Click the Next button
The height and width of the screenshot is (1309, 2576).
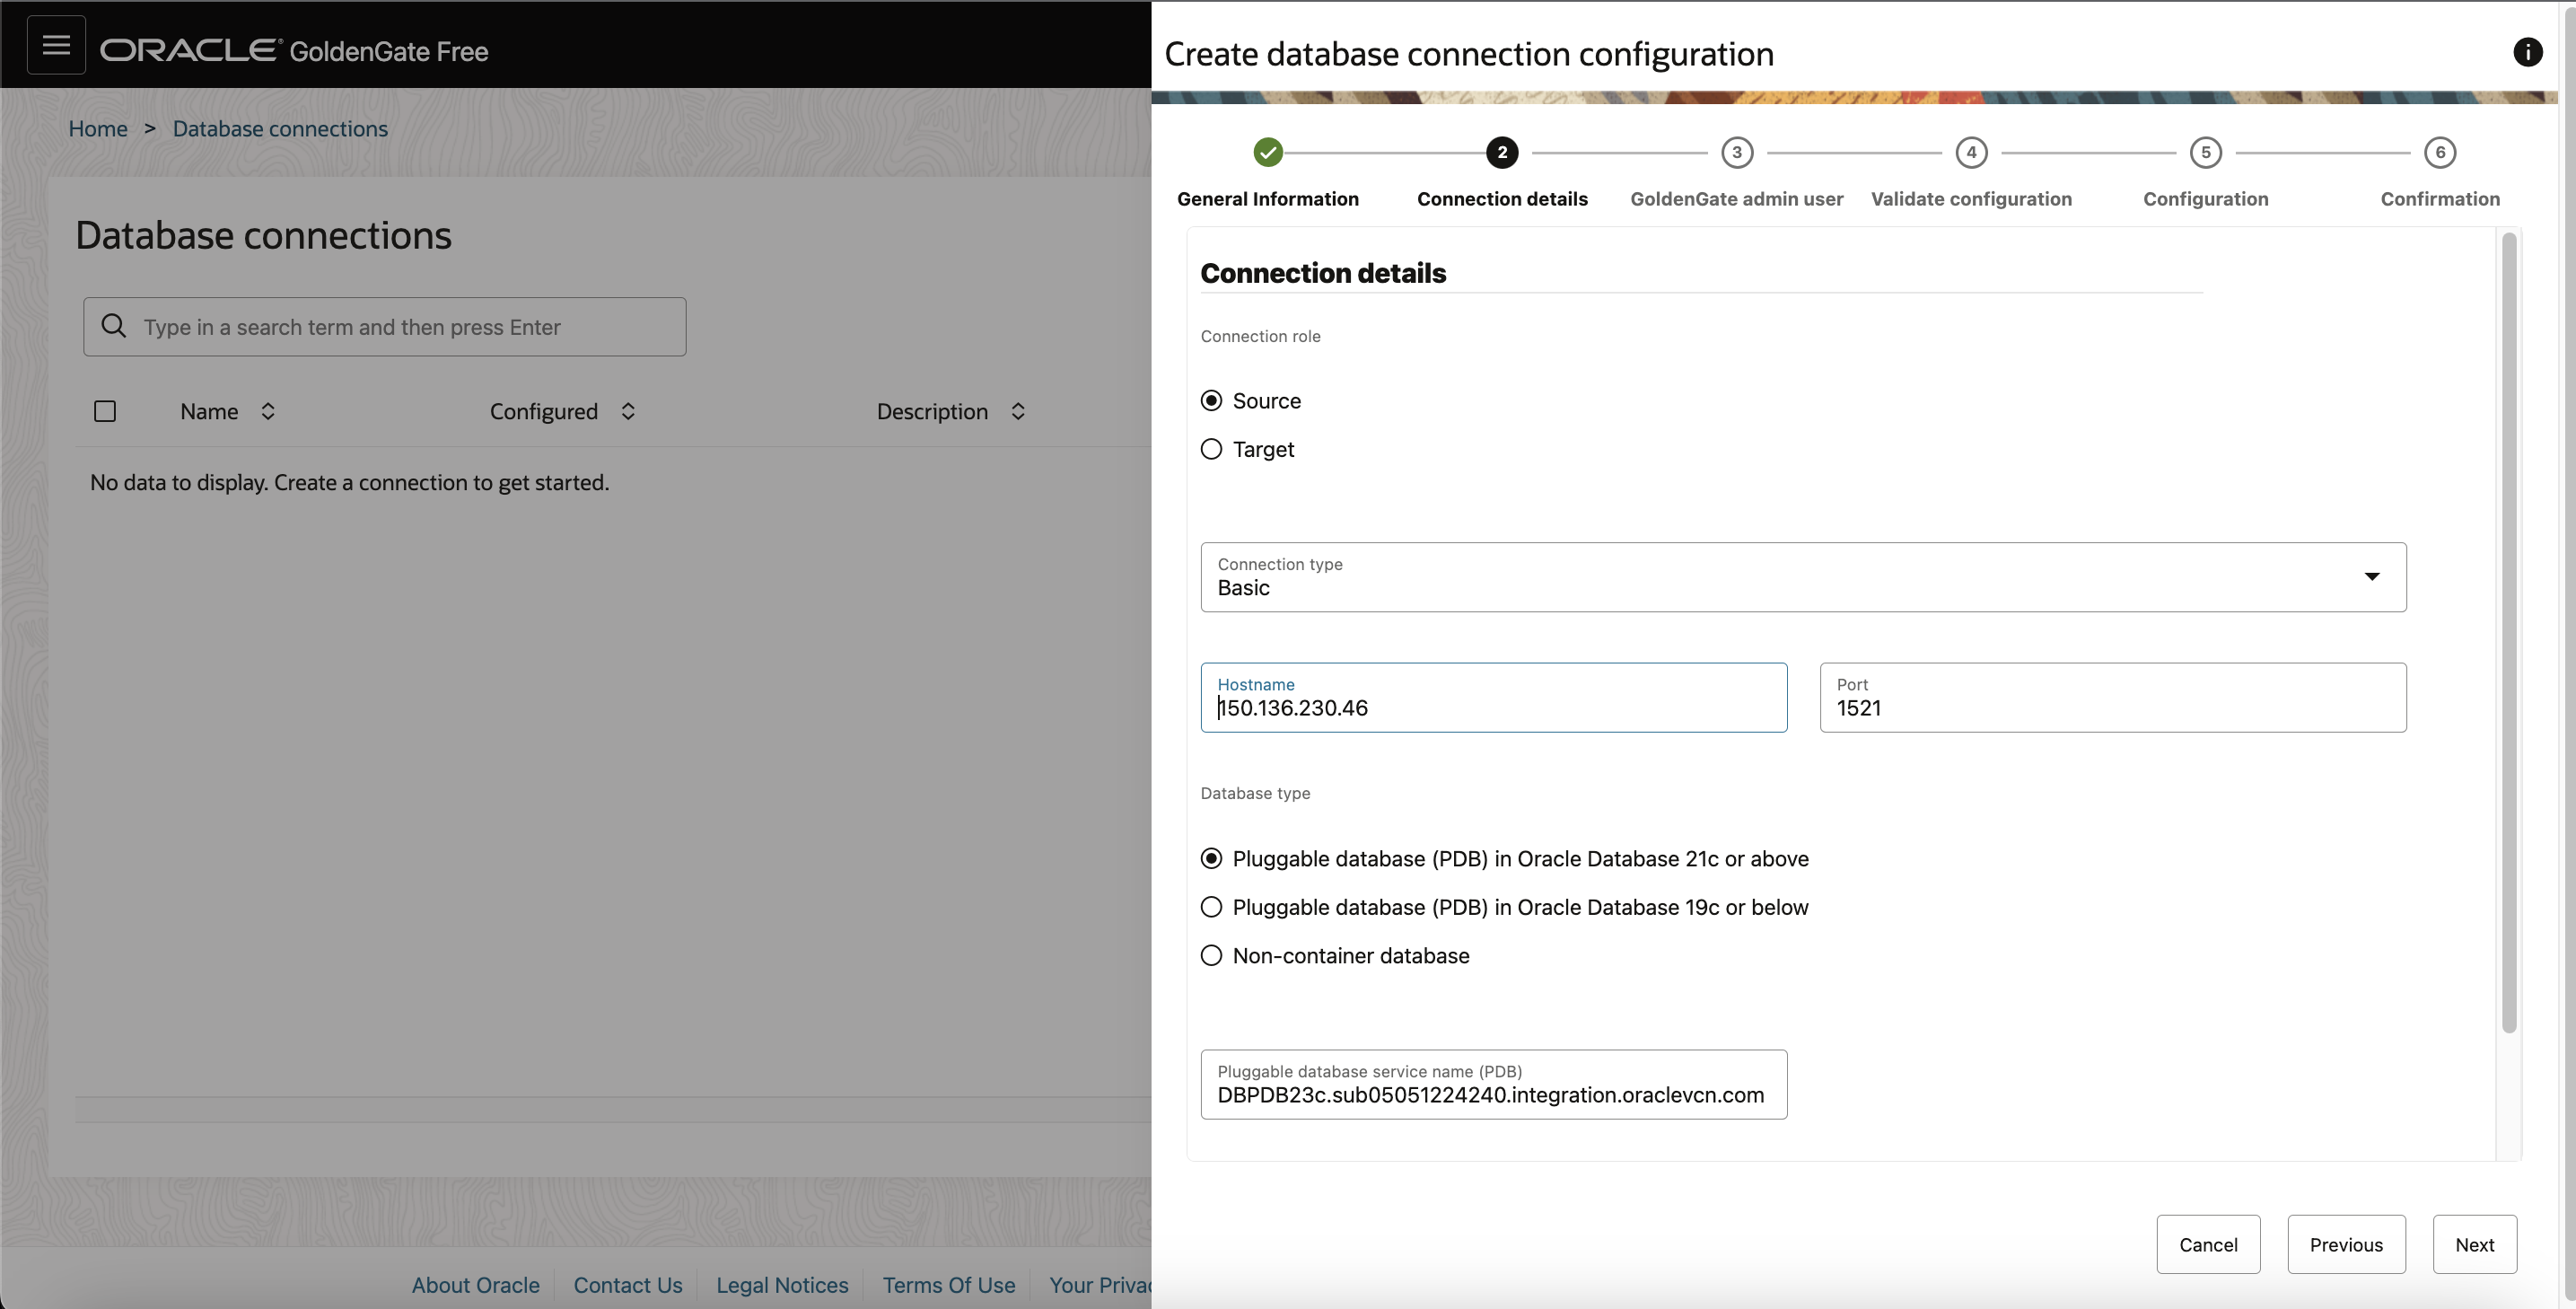pos(2474,1244)
